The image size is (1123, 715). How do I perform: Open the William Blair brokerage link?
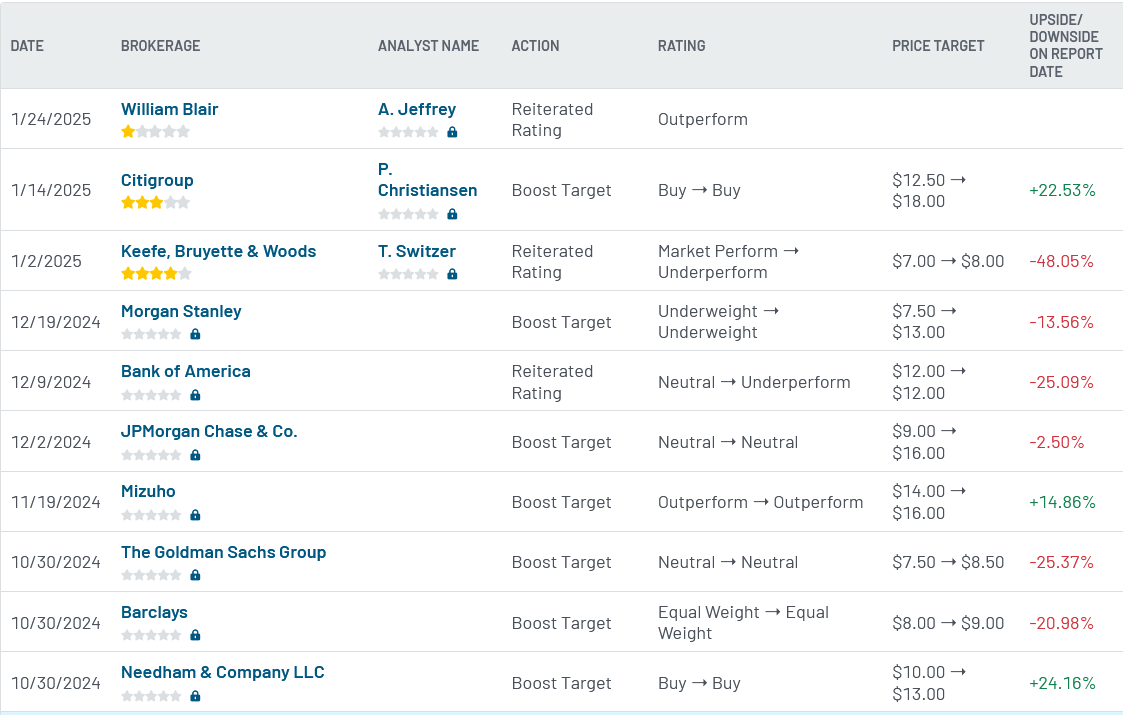169,109
